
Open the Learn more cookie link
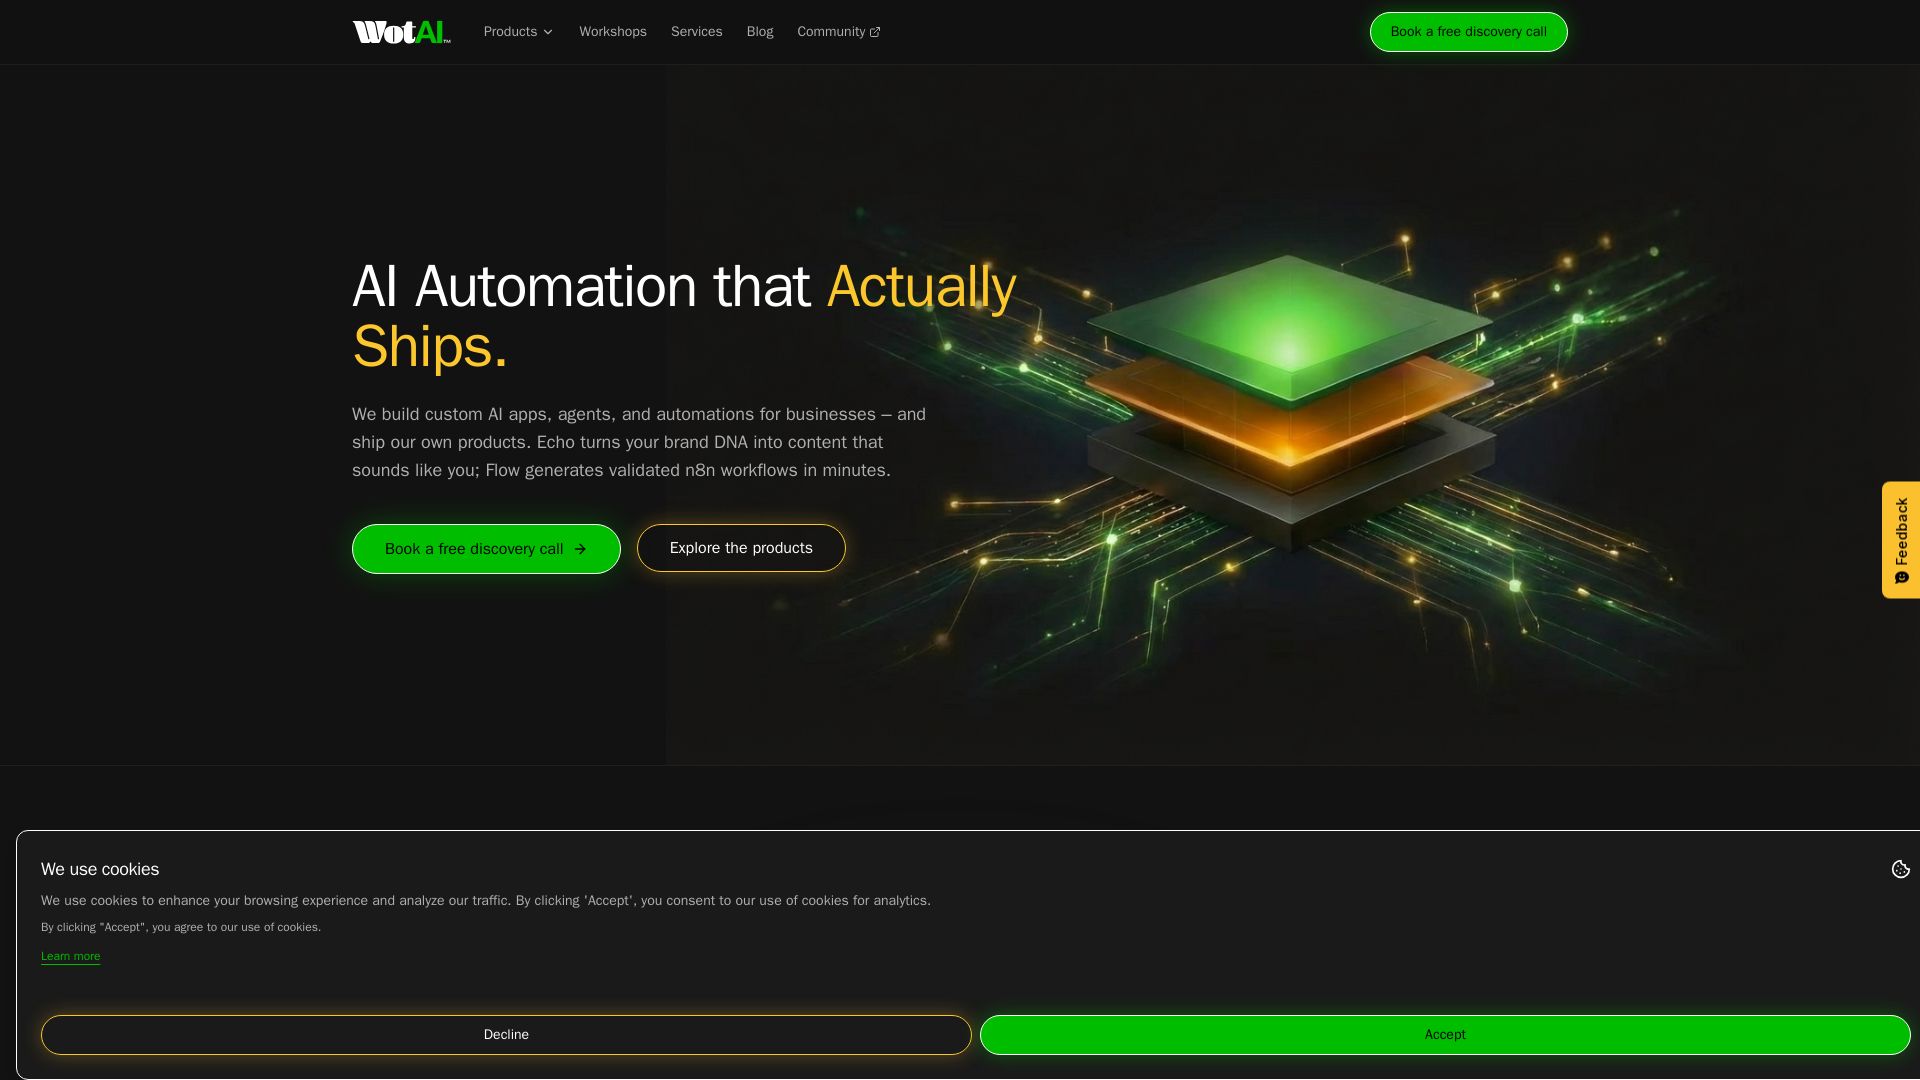71,956
